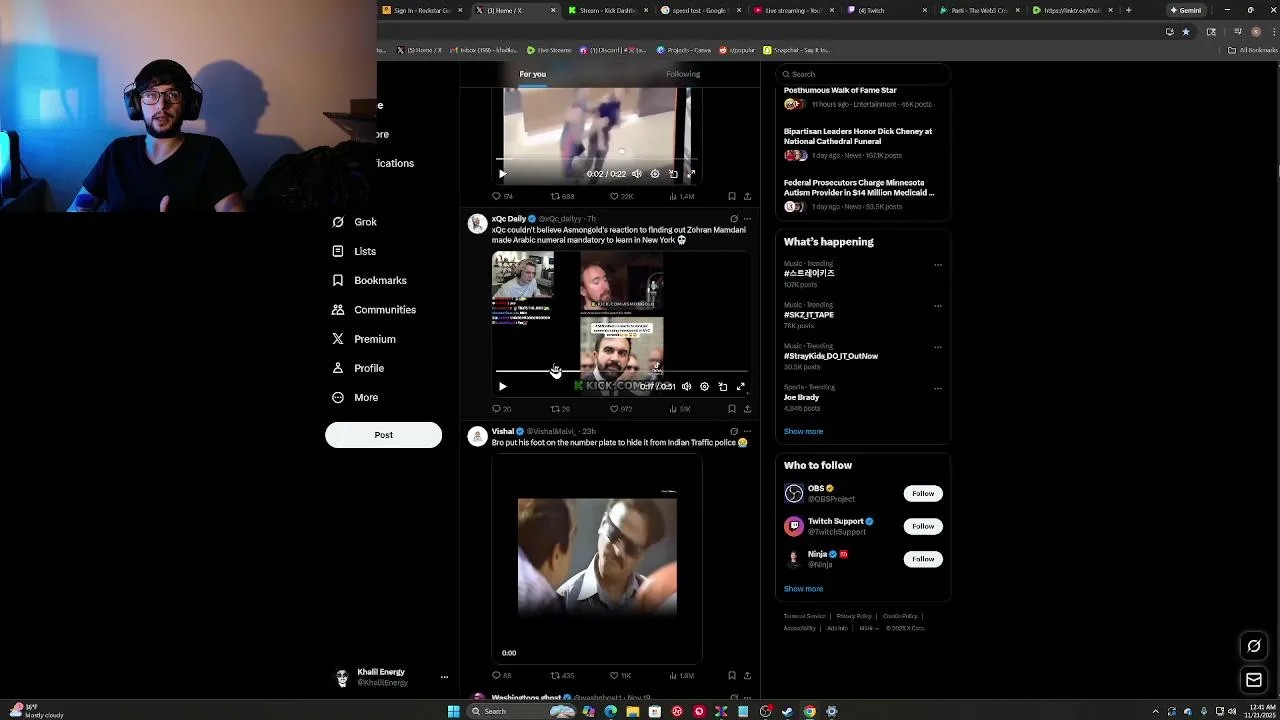Reply to the xQc Daily post
This screenshot has width=1280, height=720.
tap(501, 409)
